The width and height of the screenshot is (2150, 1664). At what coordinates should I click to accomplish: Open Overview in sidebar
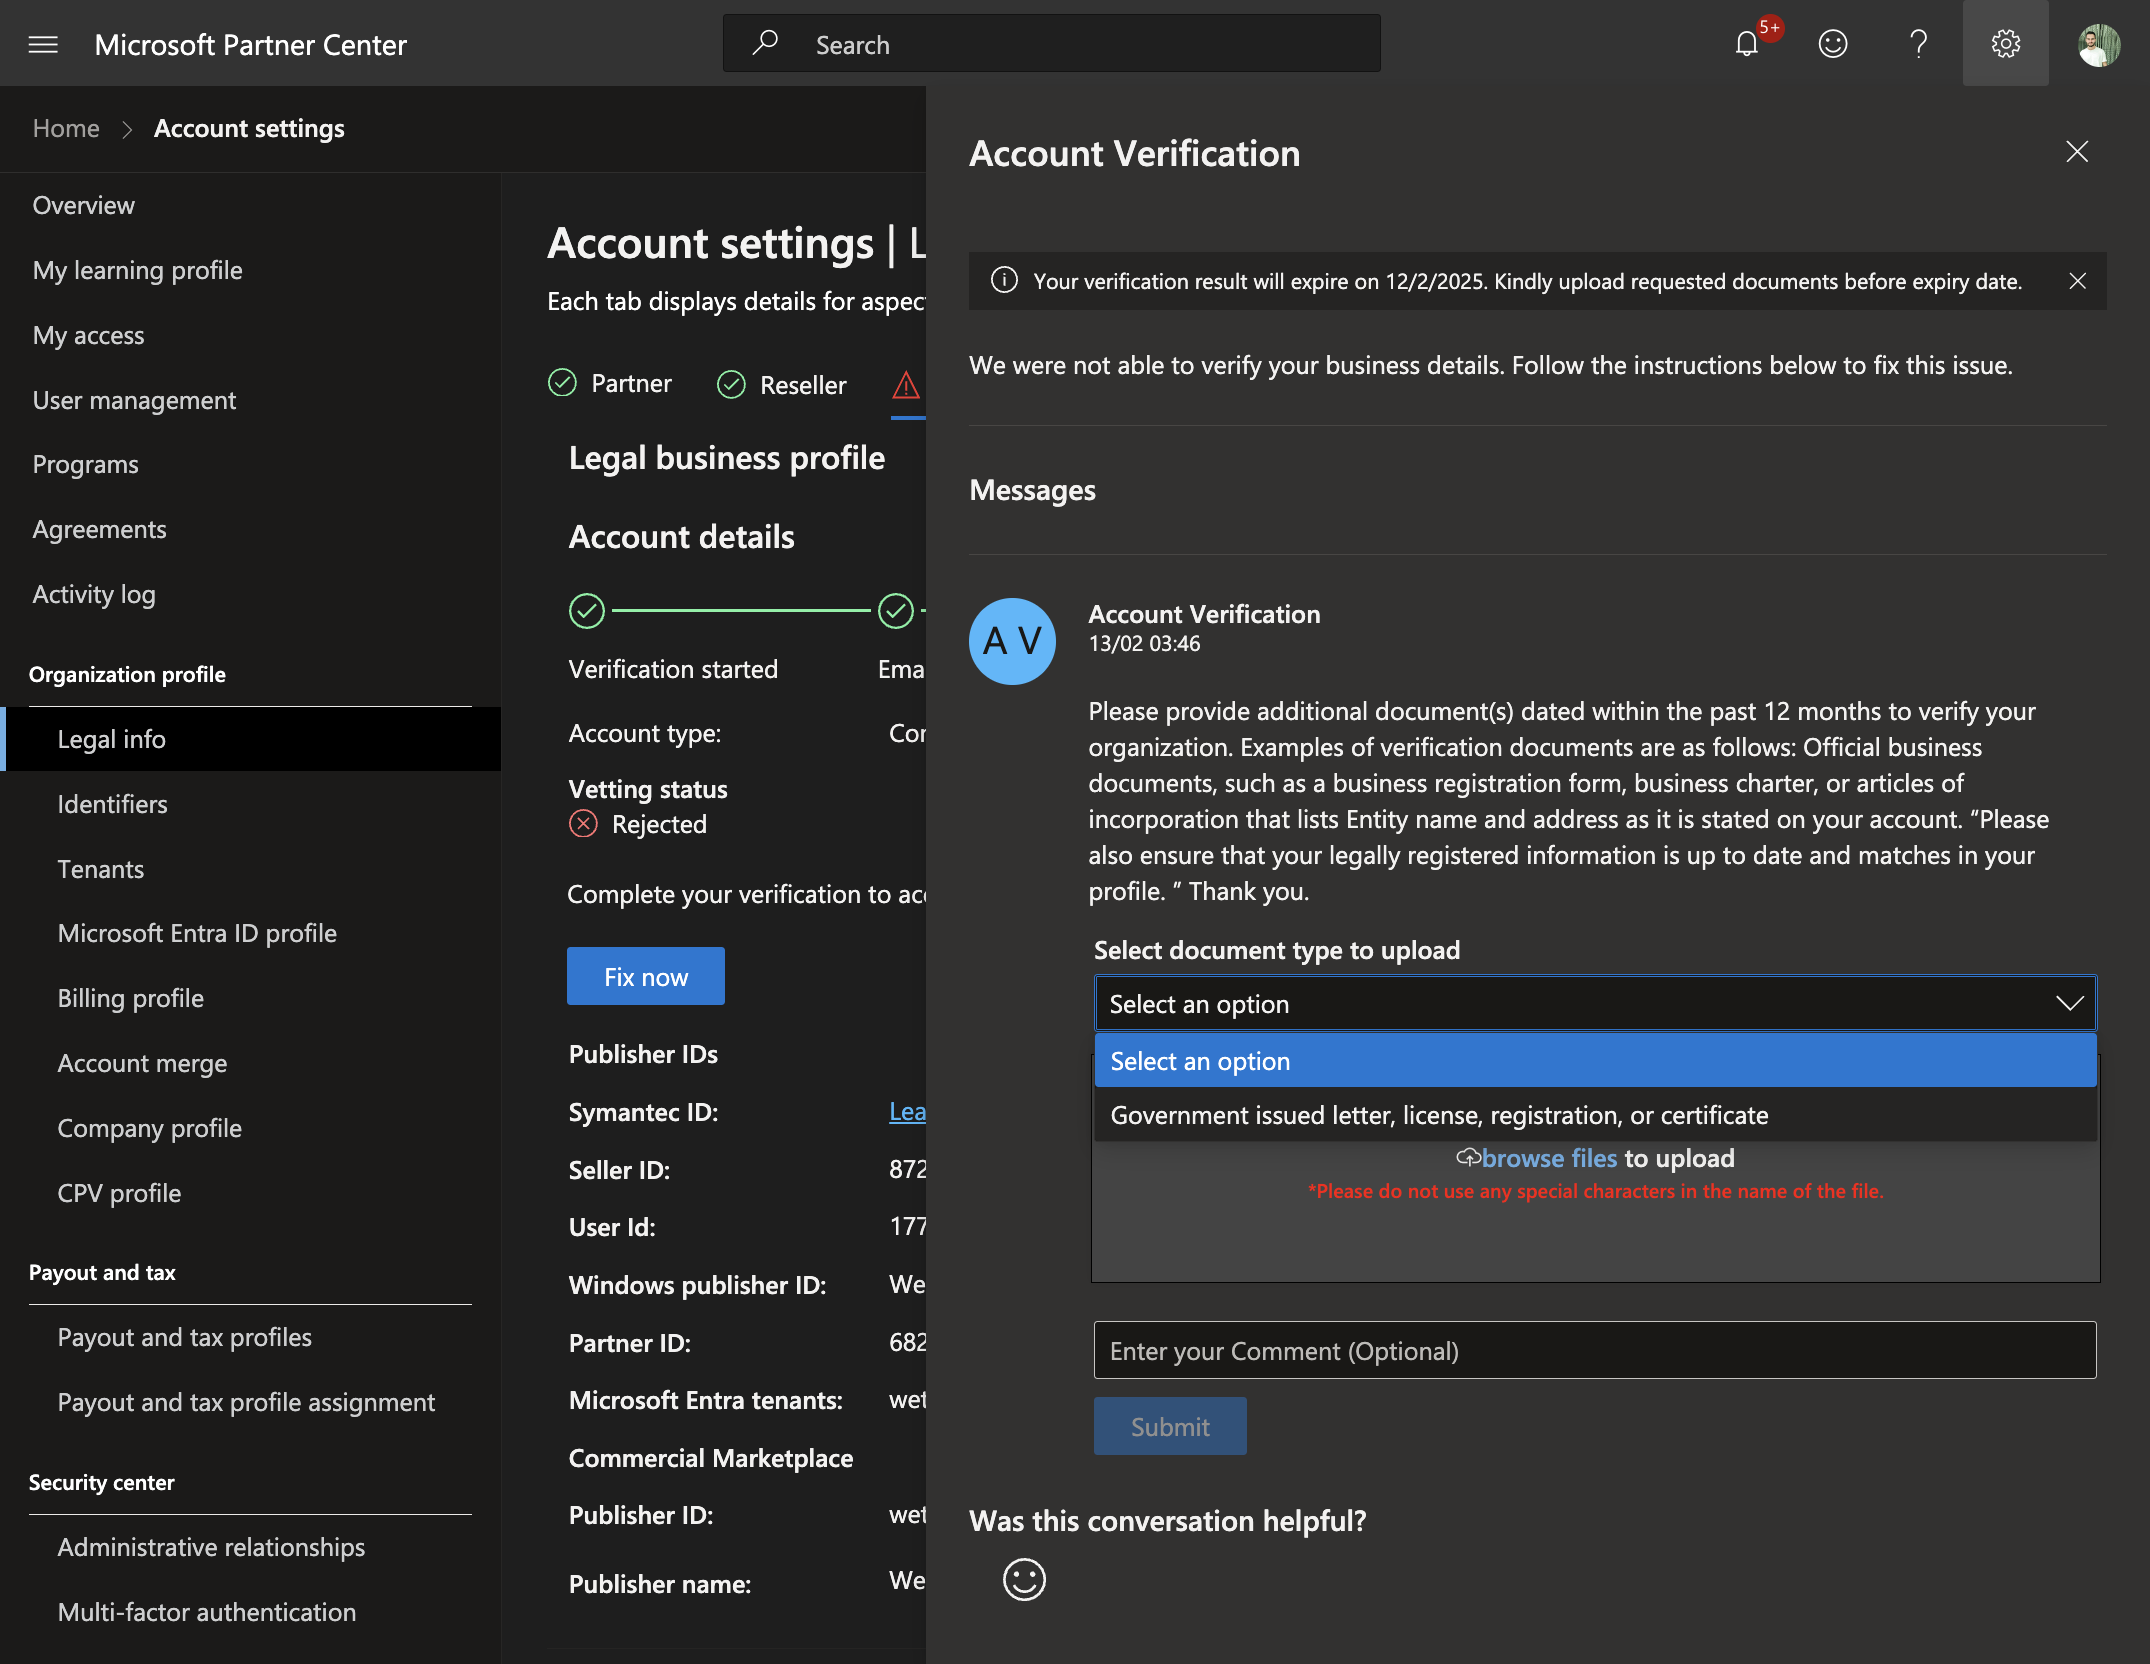84,205
